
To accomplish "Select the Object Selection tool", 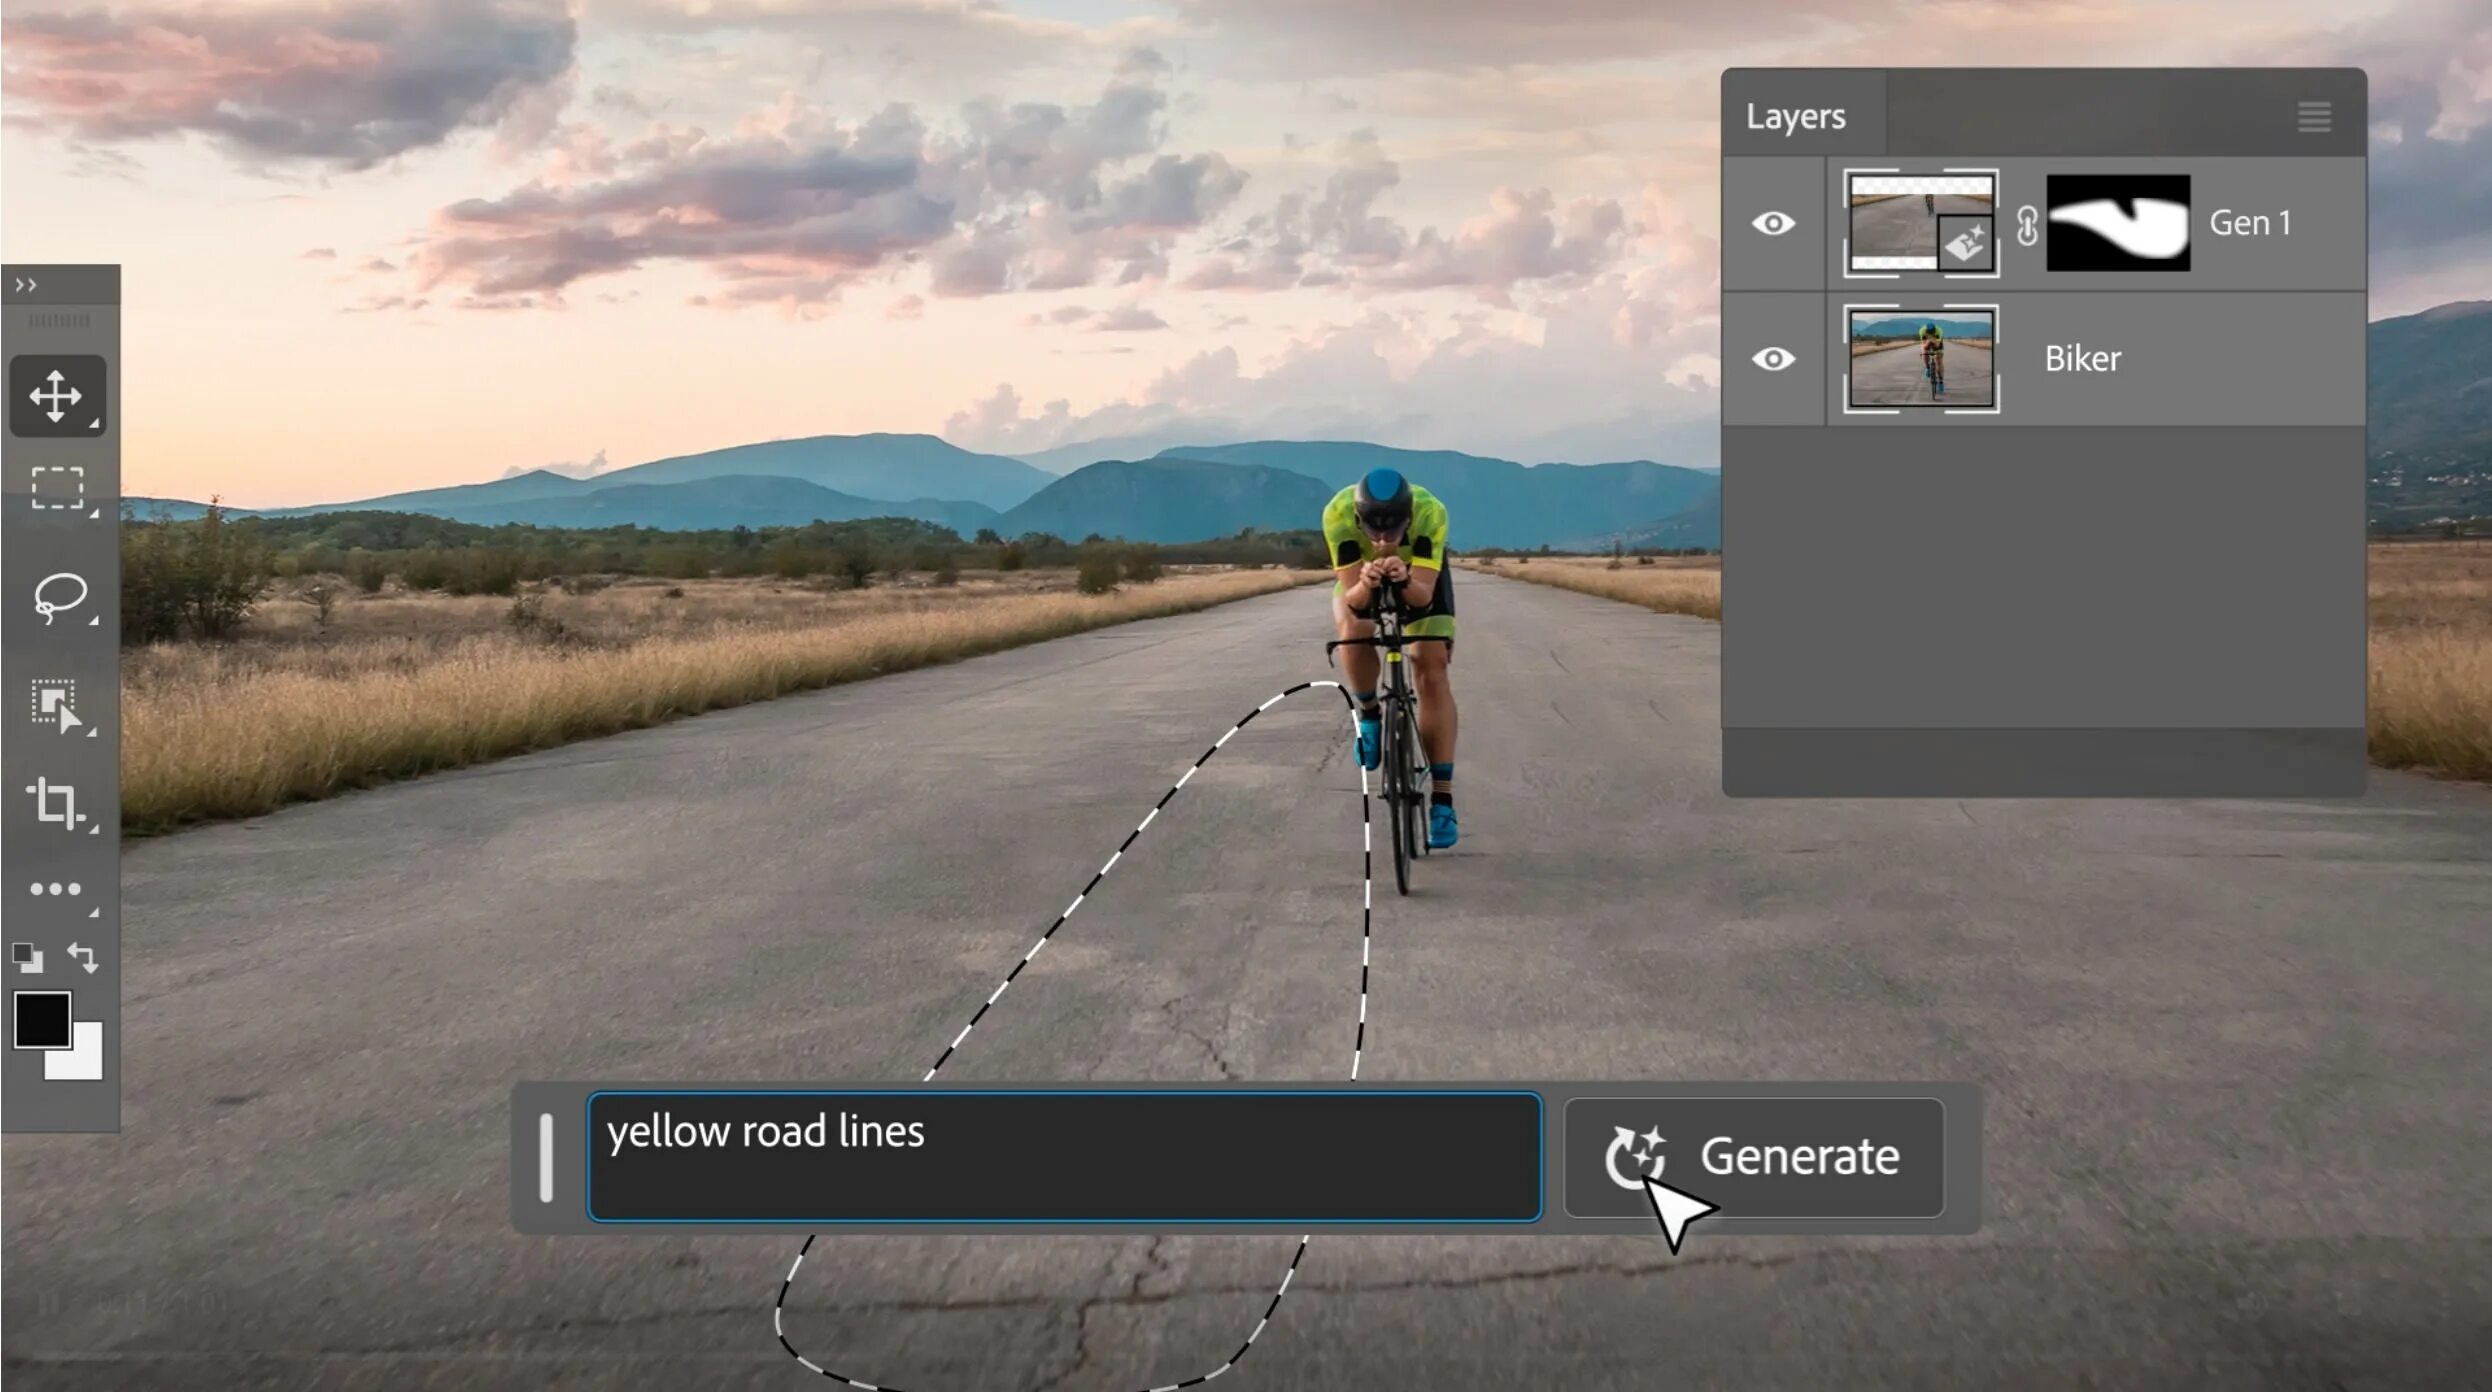I will [56, 705].
